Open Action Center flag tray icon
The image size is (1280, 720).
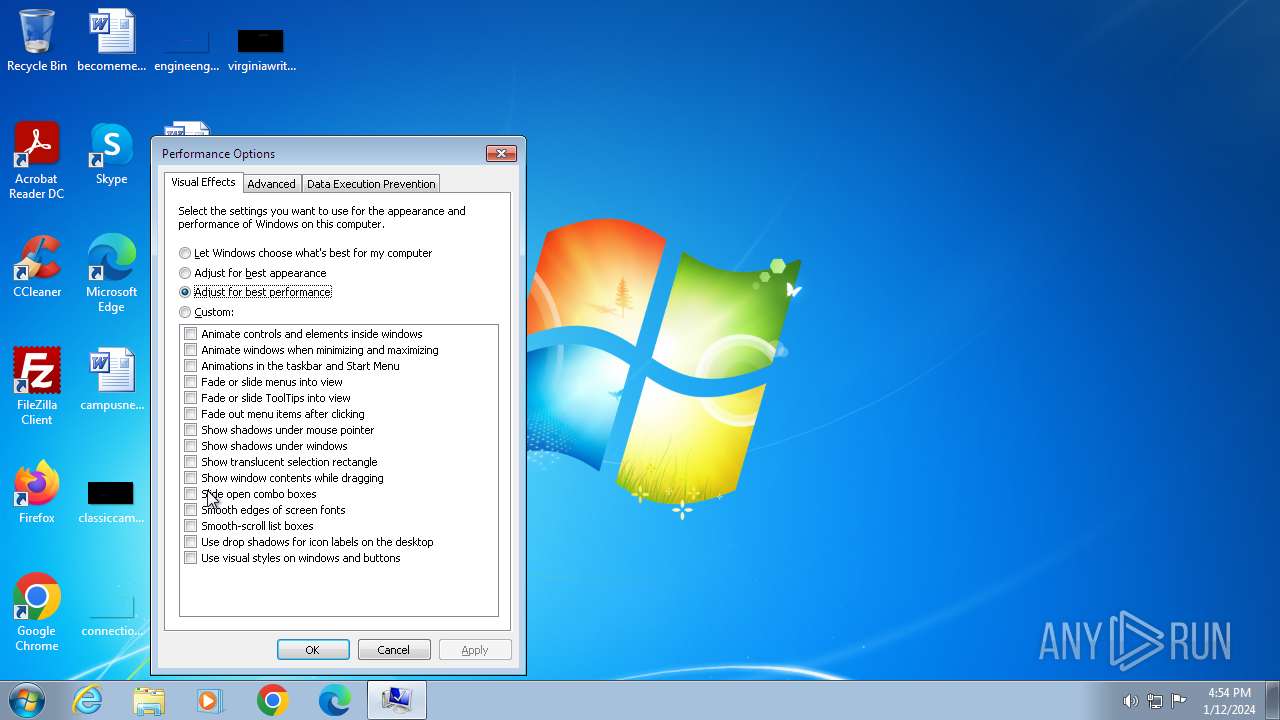click(x=1179, y=701)
